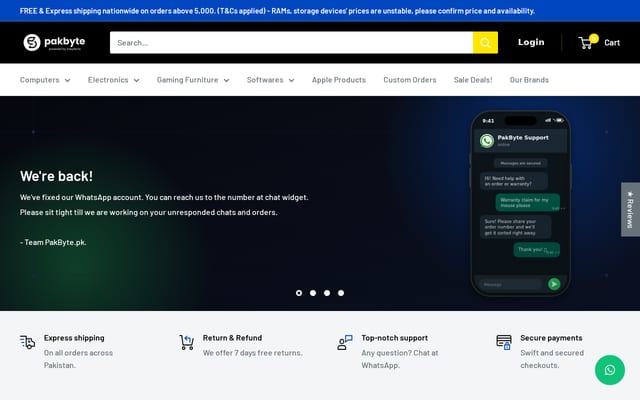The image size is (640, 400).
Task: Open the Reviews side tab
Action: 630,209
